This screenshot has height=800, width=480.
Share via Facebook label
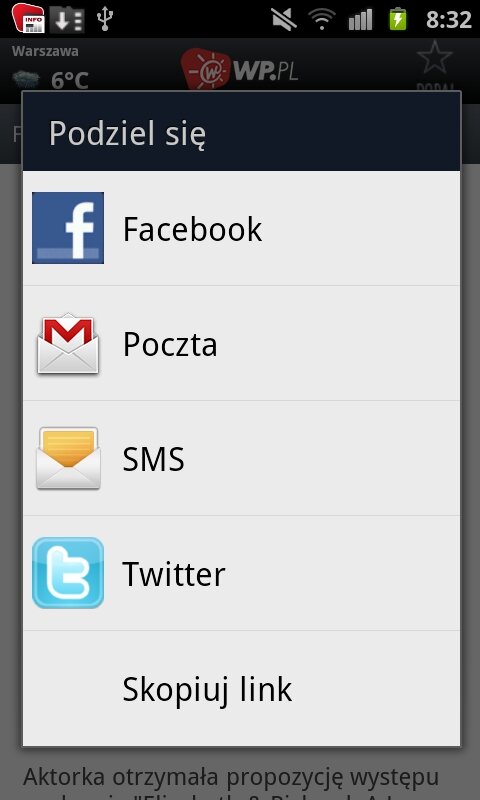click(x=192, y=229)
